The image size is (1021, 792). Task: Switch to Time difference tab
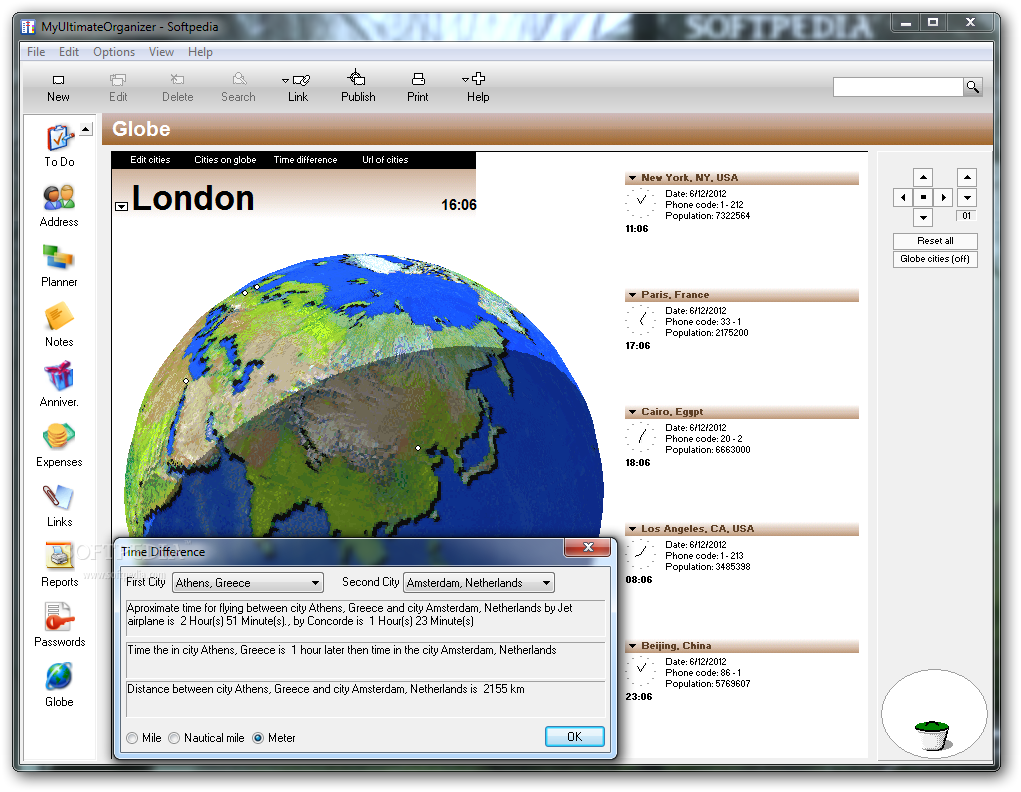[305, 160]
